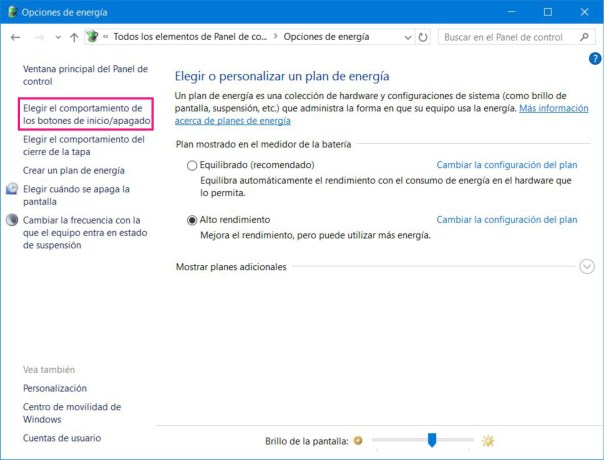
Task: Click the low brightness sun icon
Action: [358, 440]
